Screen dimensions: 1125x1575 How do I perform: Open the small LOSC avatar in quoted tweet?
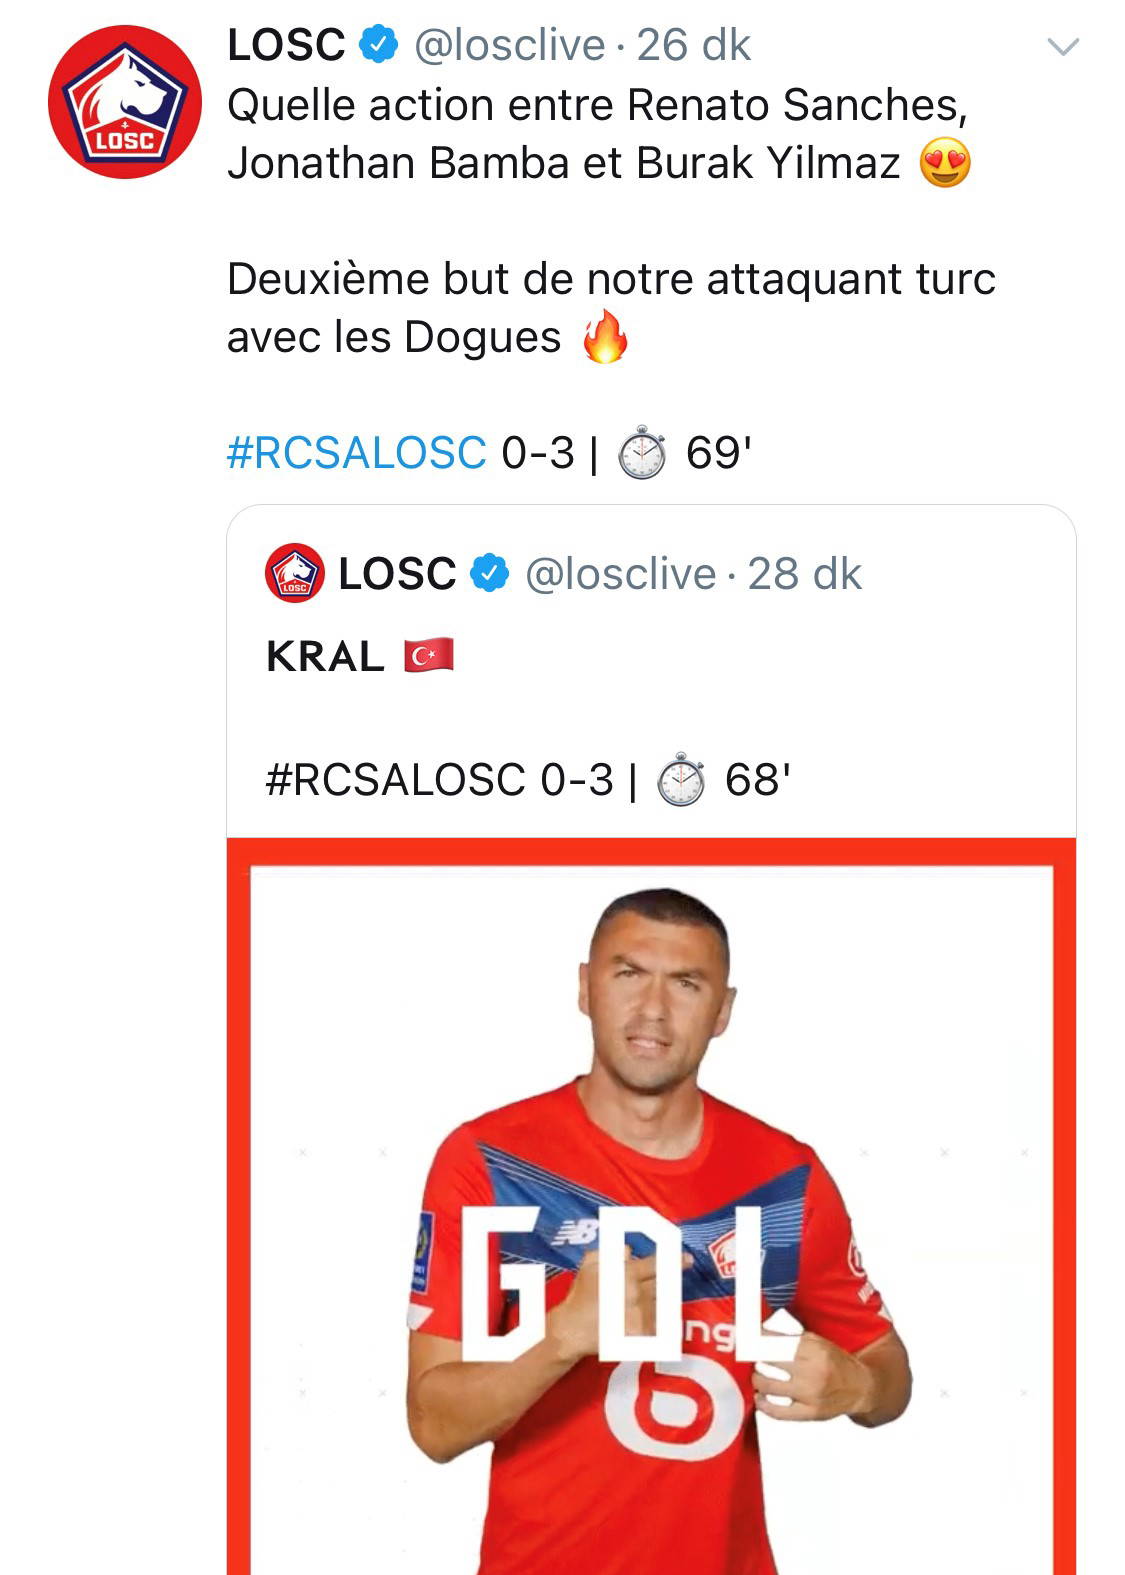point(294,574)
